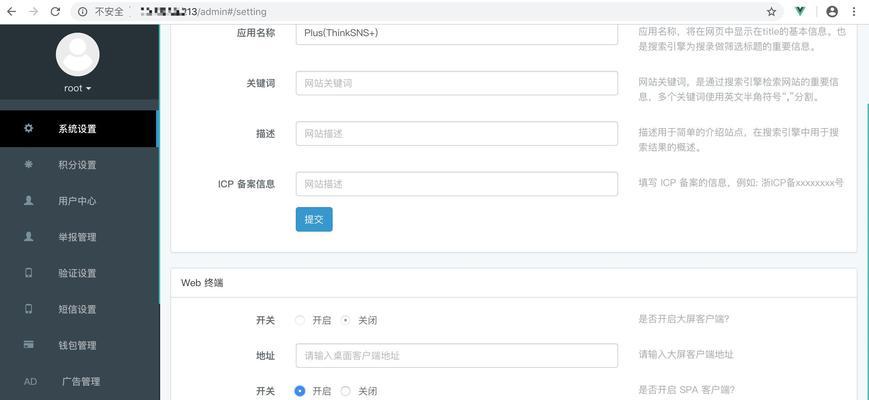Click the Vue devtools extension icon
Screen dimensions: 869x400
tap(800, 11)
